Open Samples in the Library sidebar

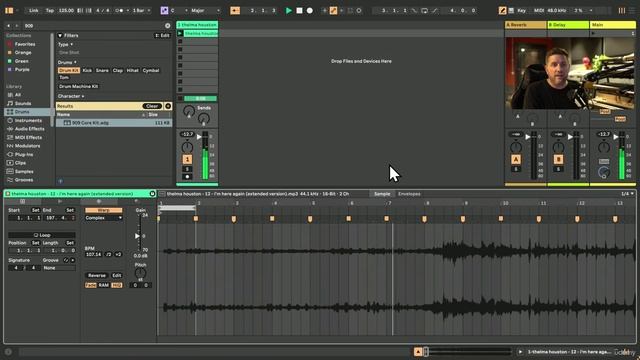24,171
